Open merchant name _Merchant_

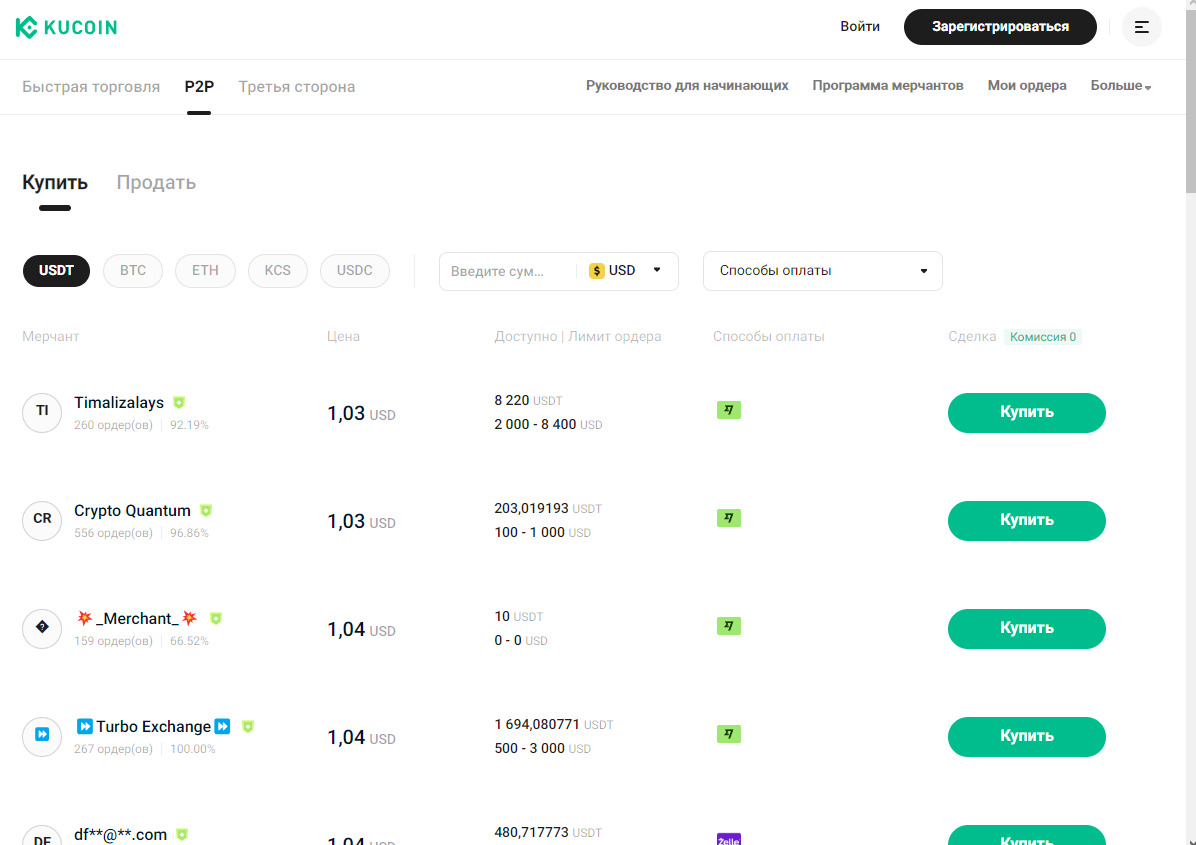pos(137,618)
